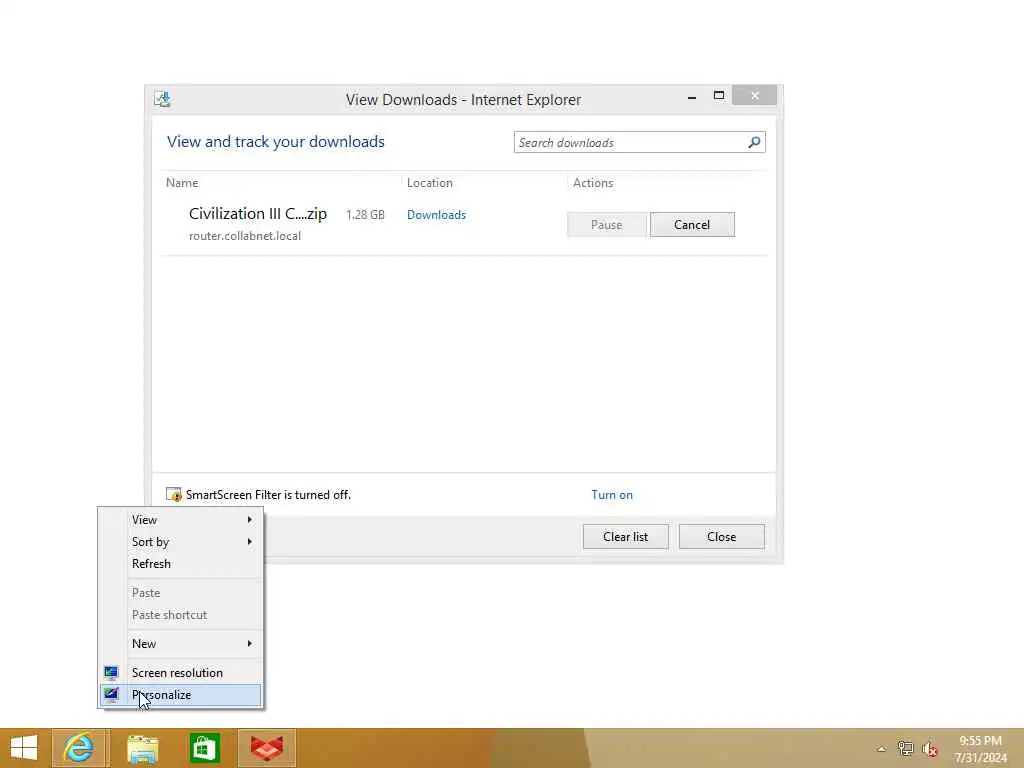This screenshot has height=768, width=1024.
Task: Choose Personalize from the context menu
Action: click(181, 695)
